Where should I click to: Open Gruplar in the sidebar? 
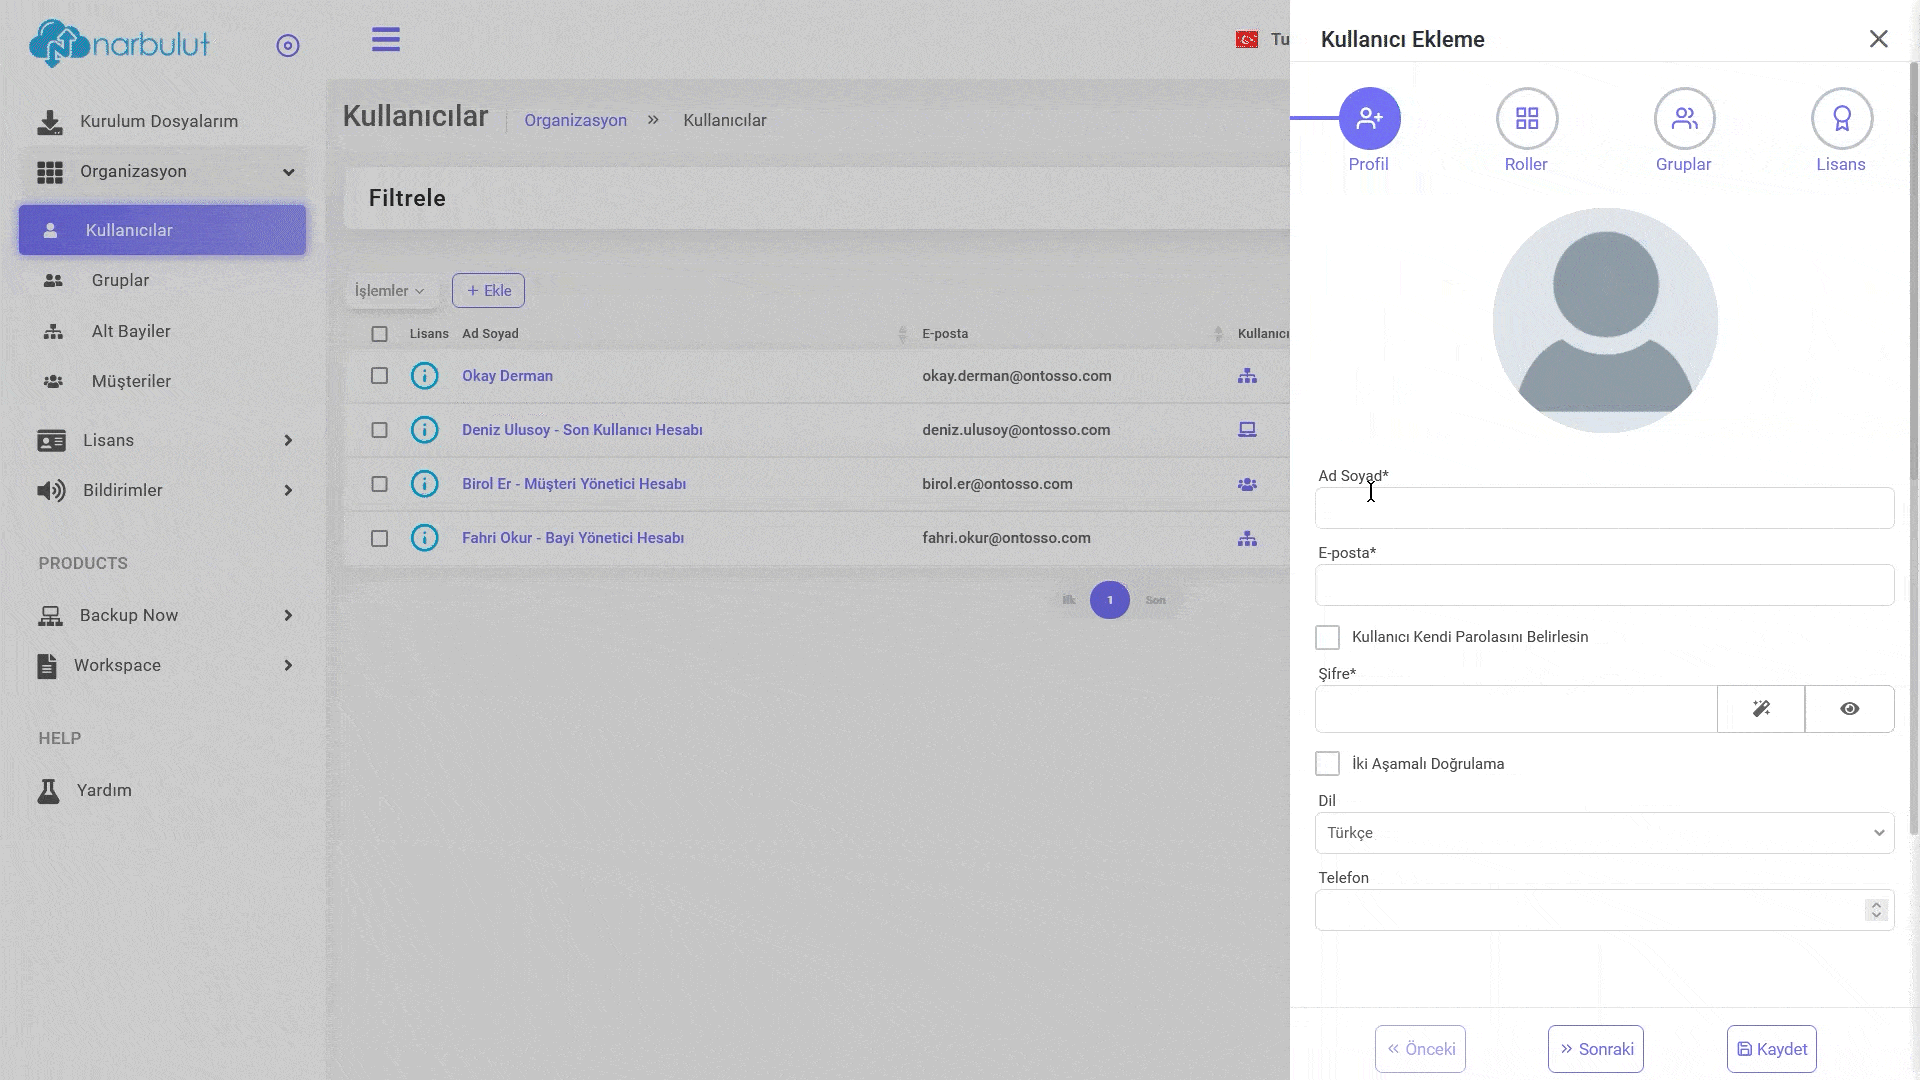coord(120,281)
